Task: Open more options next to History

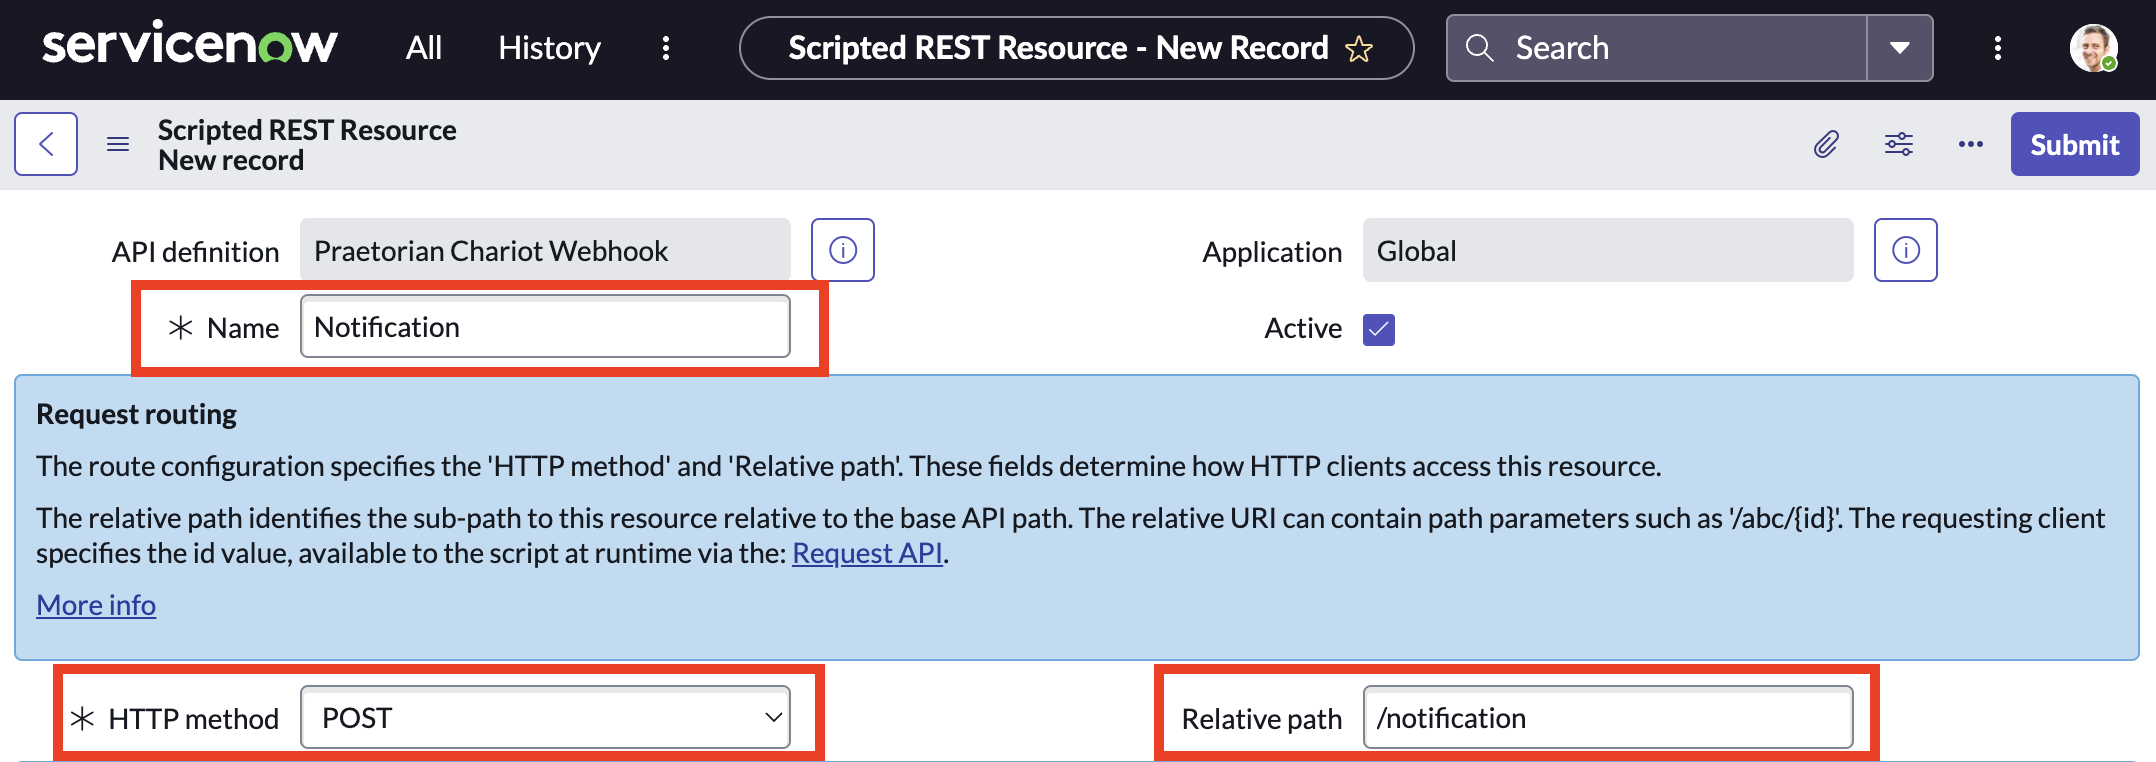Action: click(666, 48)
